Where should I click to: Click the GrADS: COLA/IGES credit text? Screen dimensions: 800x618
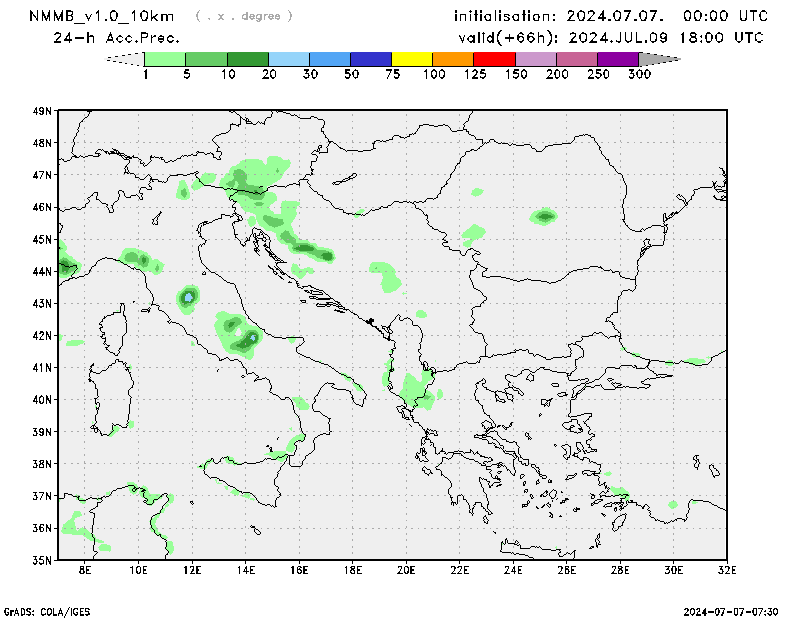click(44, 610)
